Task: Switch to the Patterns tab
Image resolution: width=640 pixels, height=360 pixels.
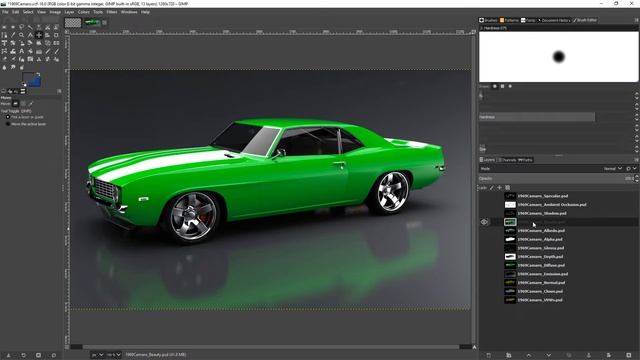Action: pyautogui.click(x=509, y=20)
